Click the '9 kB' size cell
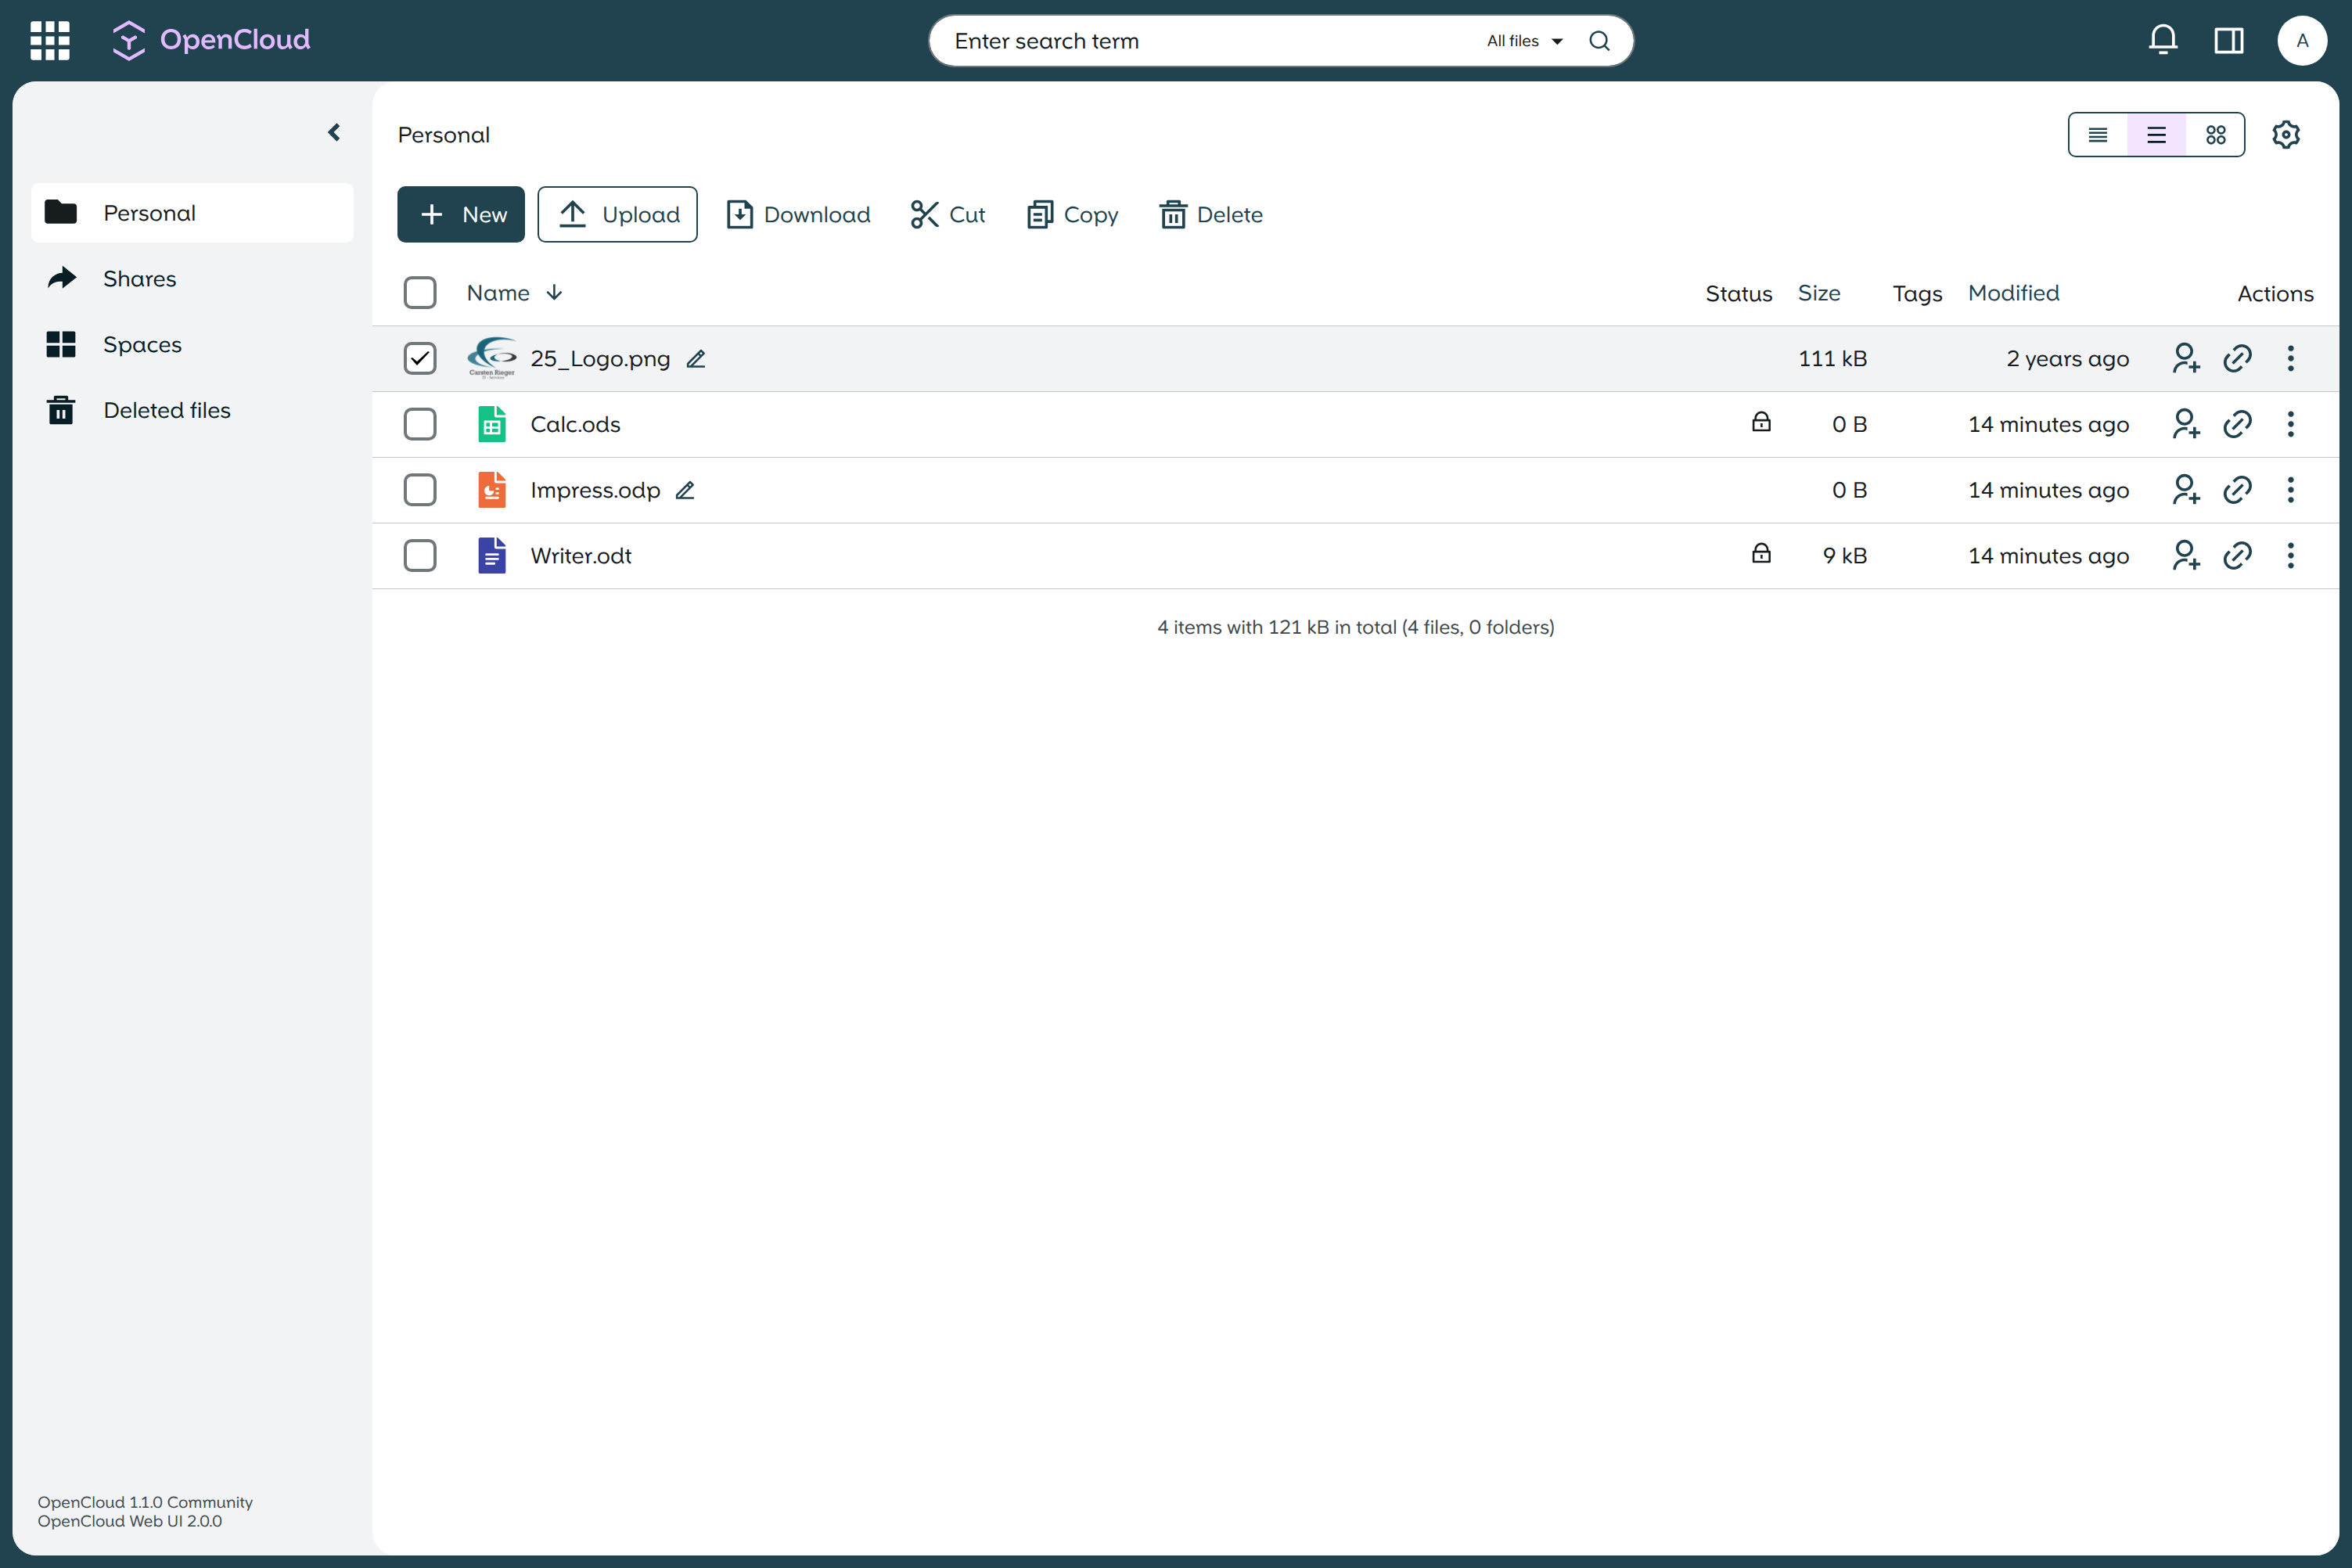 tap(1845, 555)
